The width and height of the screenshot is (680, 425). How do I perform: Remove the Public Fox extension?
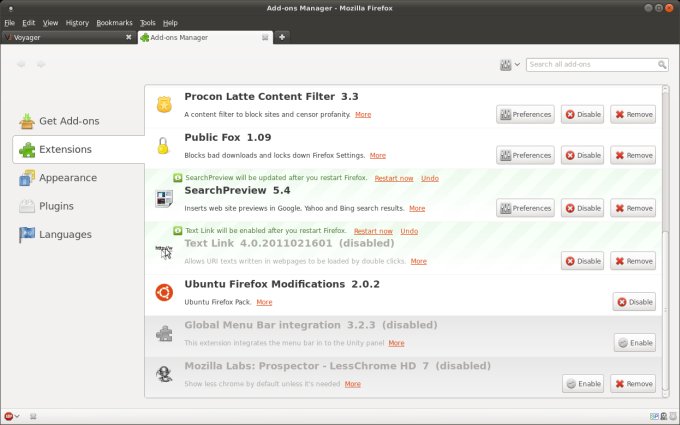tap(633, 155)
